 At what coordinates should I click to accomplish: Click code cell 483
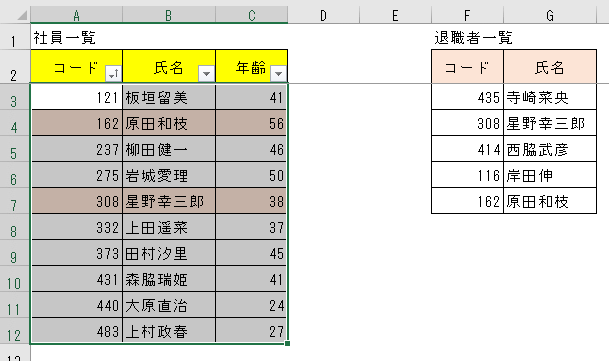coord(77,331)
